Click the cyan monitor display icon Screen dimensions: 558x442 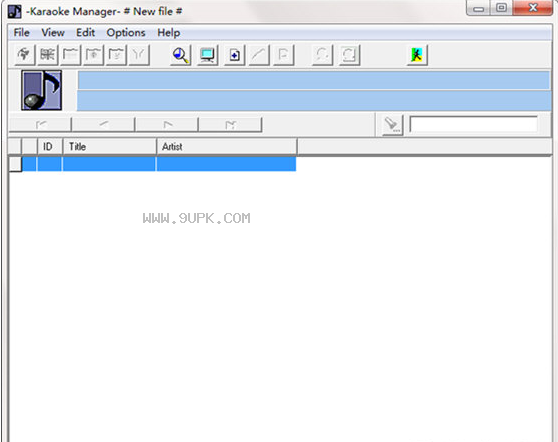pyautogui.click(x=207, y=55)
